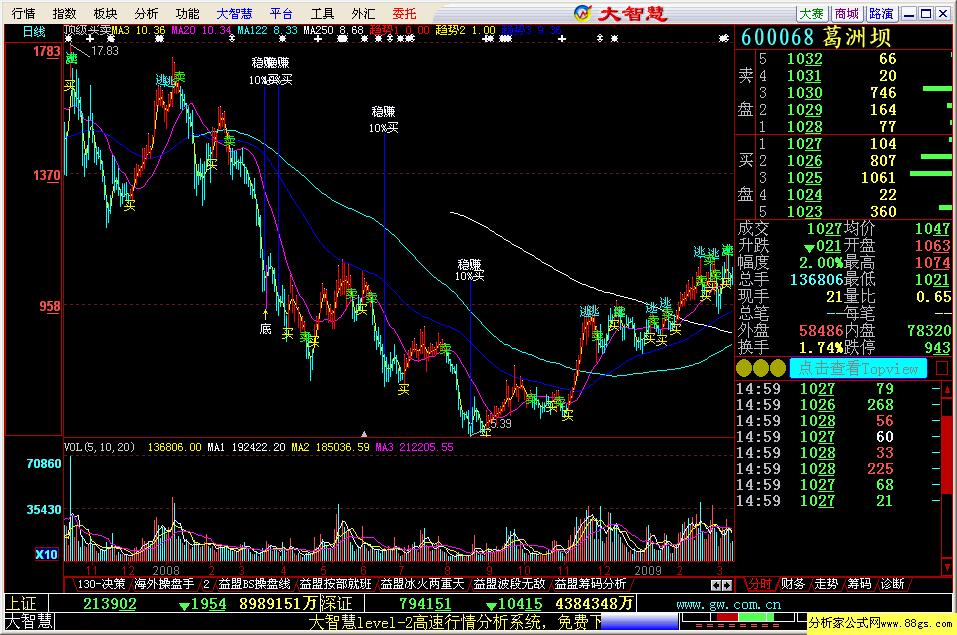Click sell level 5 price 1032
Image resolution: width=957 pixels, height=635 pixels.
804,59
